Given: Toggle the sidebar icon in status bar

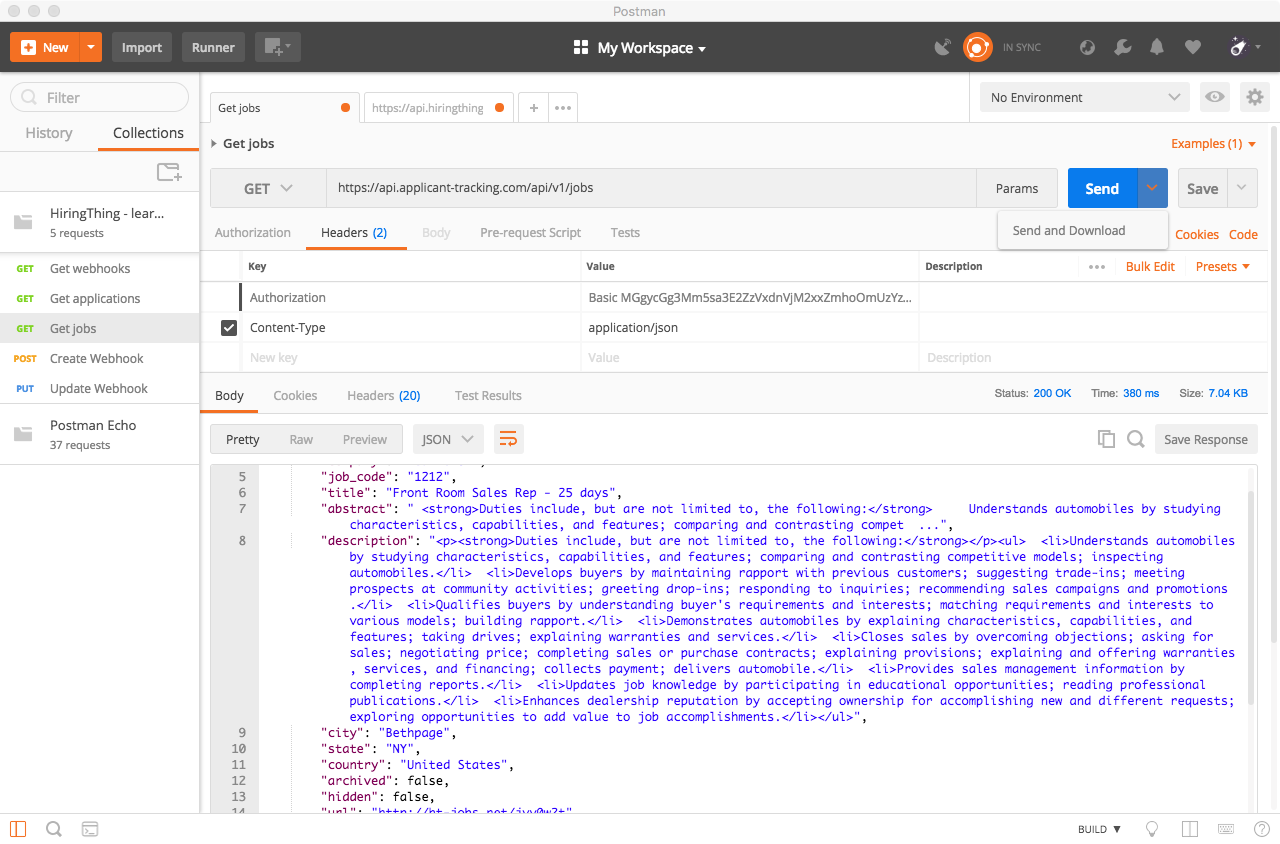Looking at the screenshot, I should [18, 829].
